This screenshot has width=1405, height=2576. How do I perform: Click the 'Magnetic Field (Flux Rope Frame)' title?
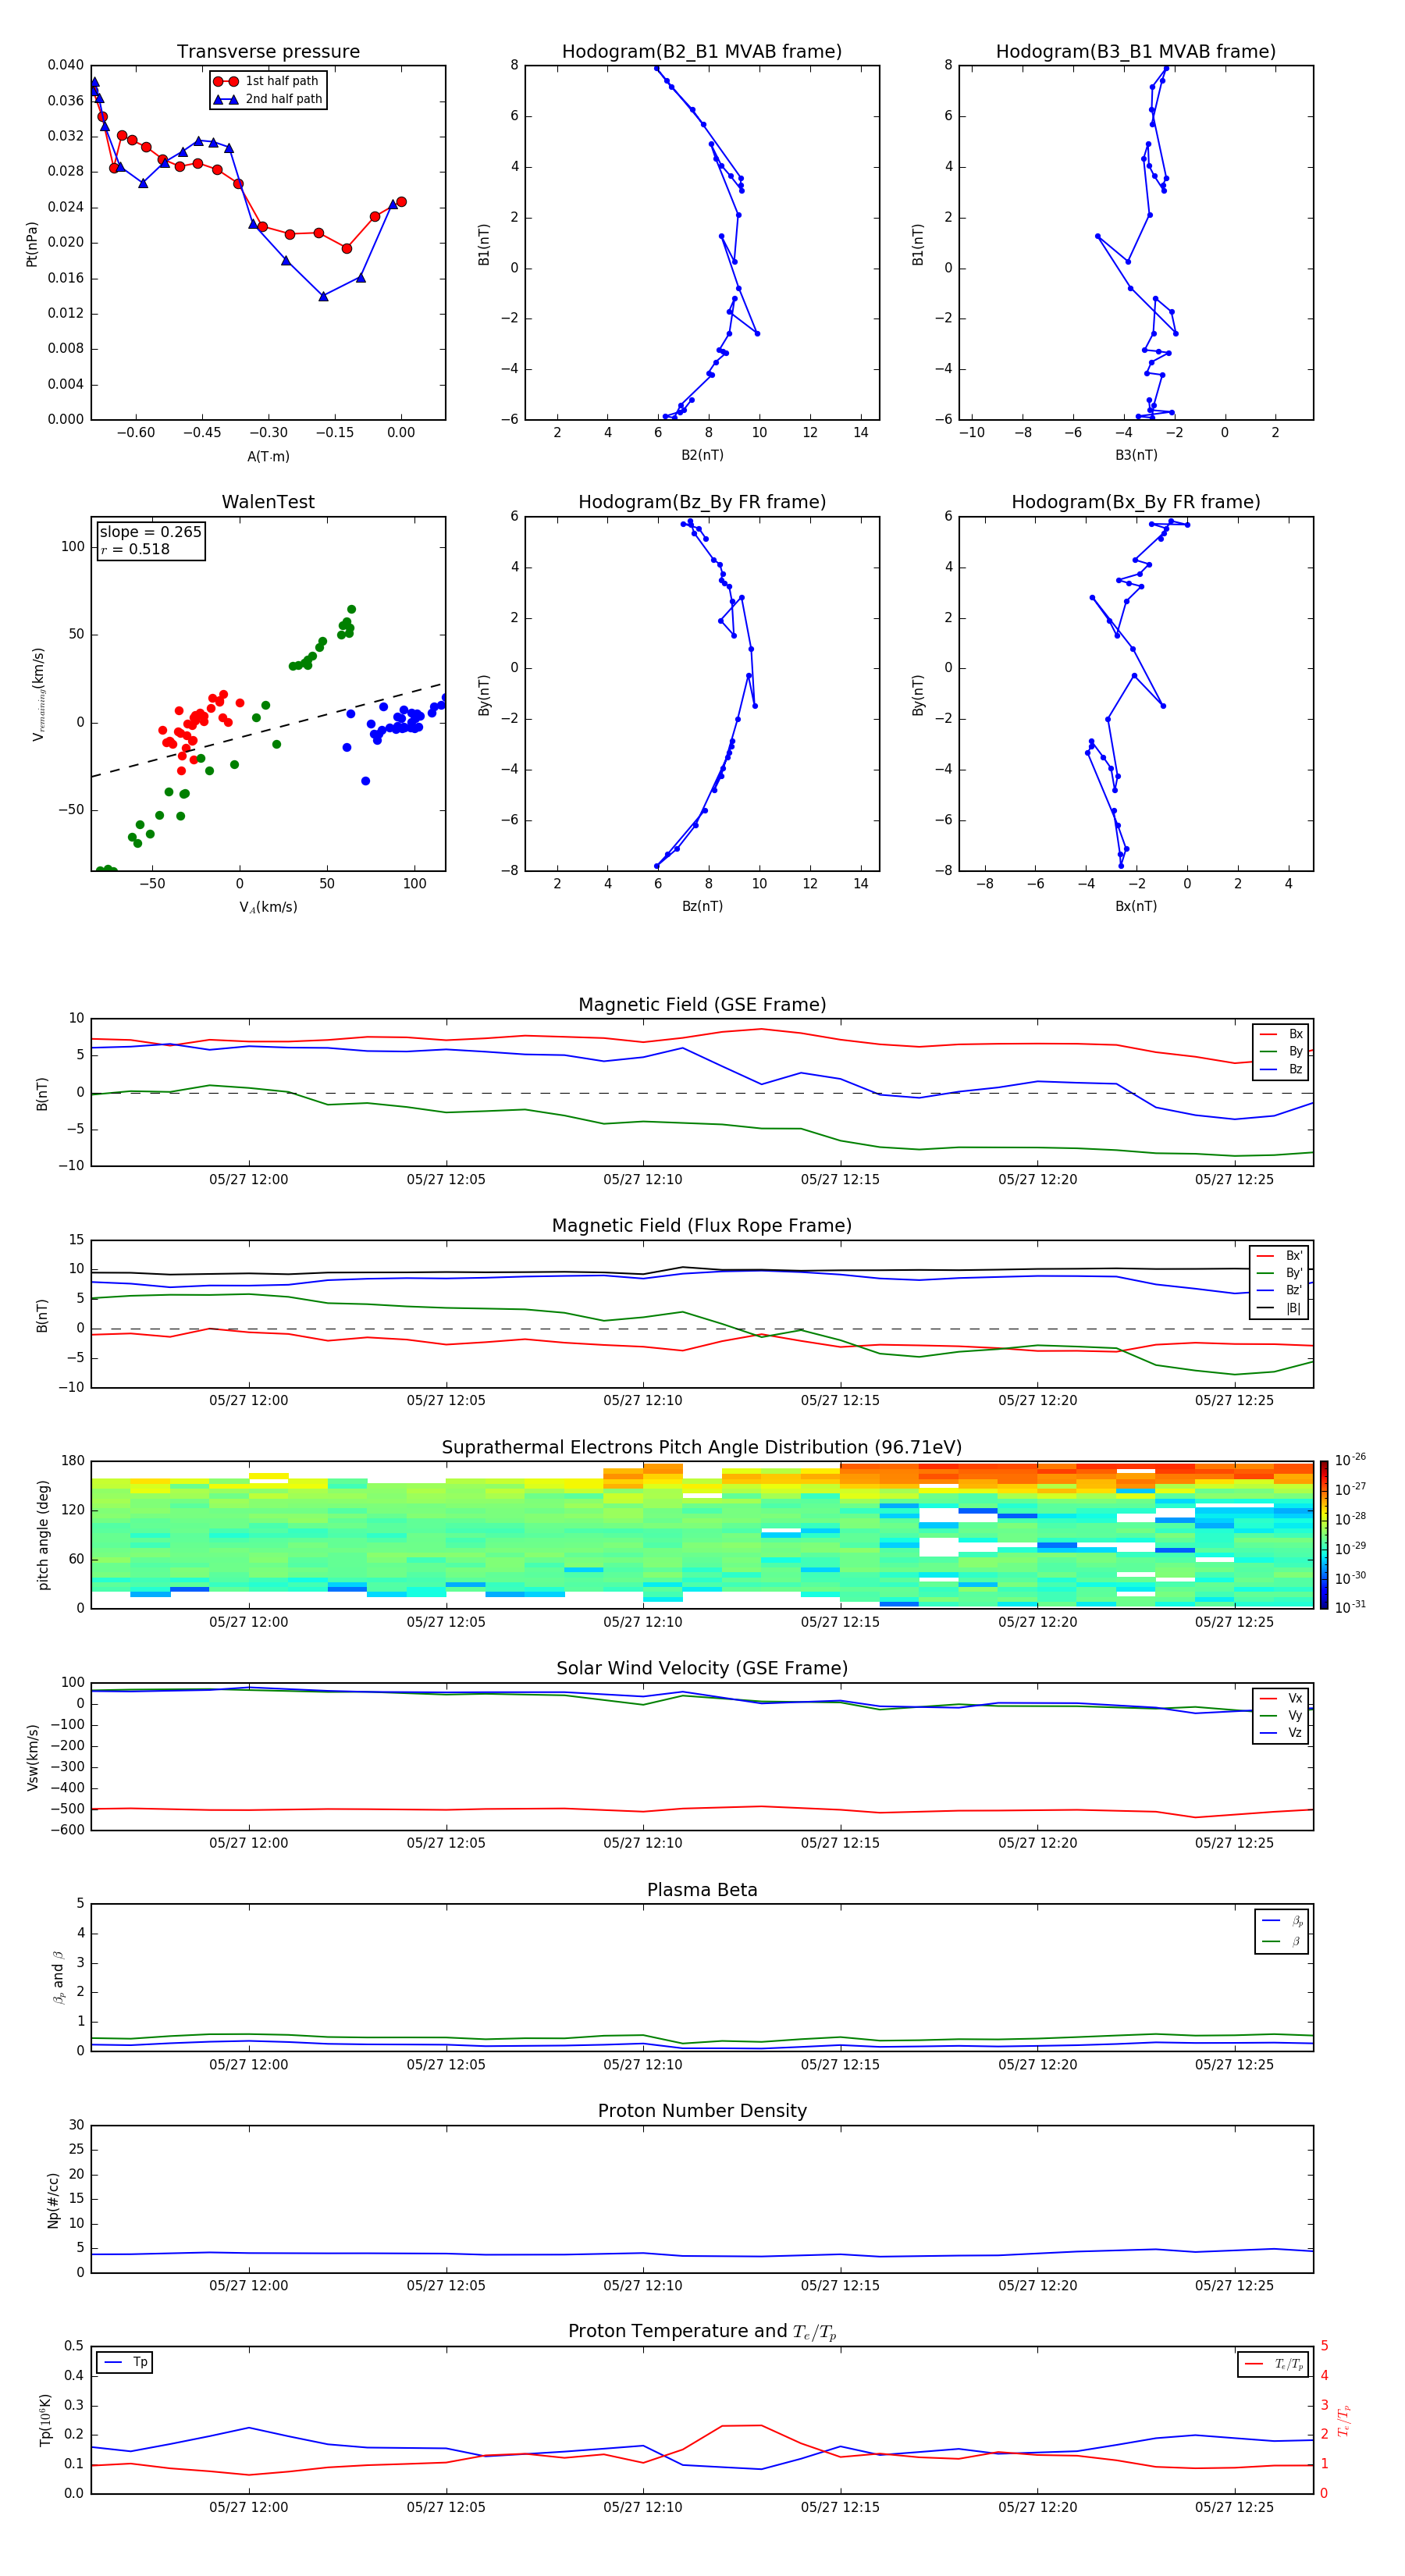tap(702, 1226)
